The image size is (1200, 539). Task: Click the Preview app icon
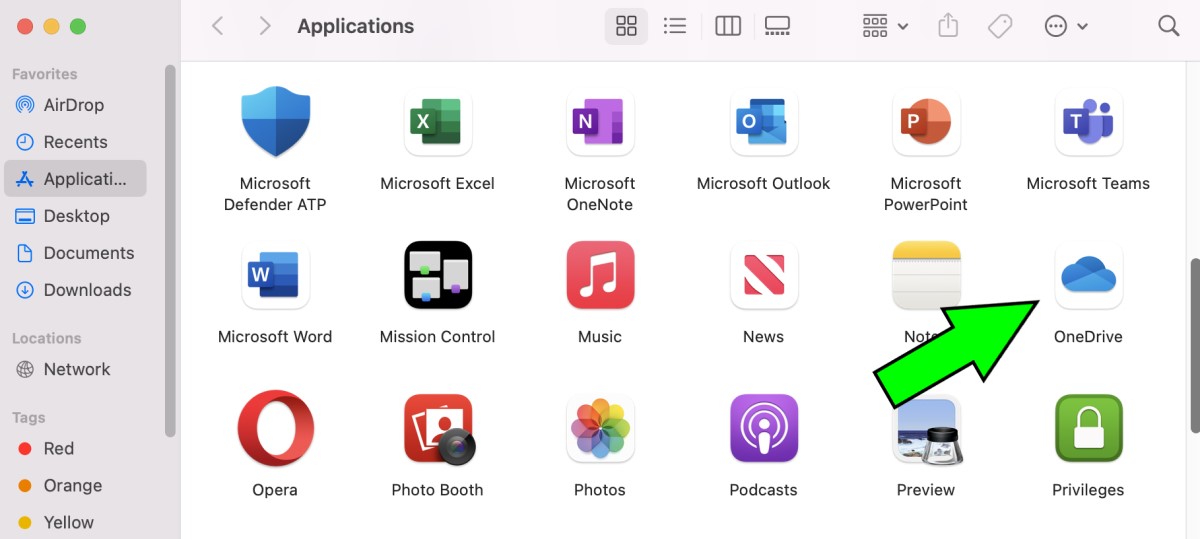926,430
